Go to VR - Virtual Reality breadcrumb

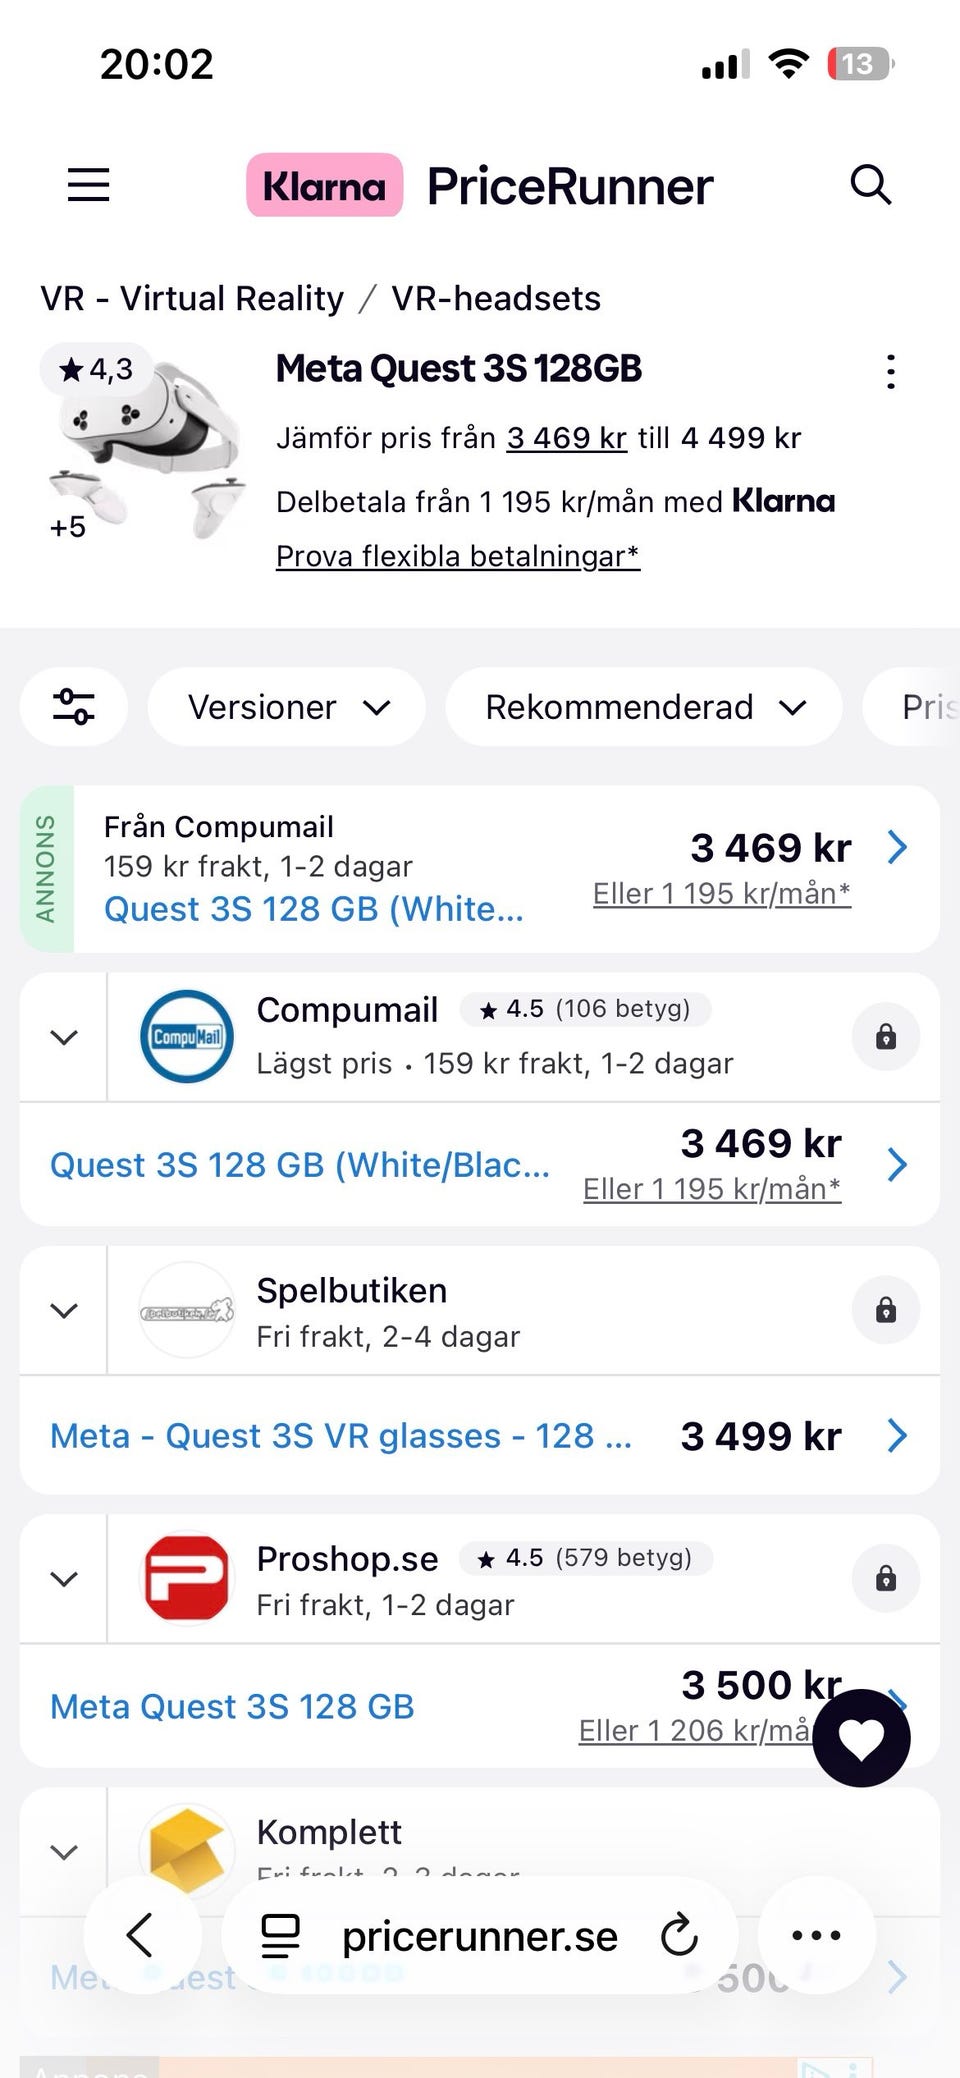pyautogui.click(x=192, y=298)
